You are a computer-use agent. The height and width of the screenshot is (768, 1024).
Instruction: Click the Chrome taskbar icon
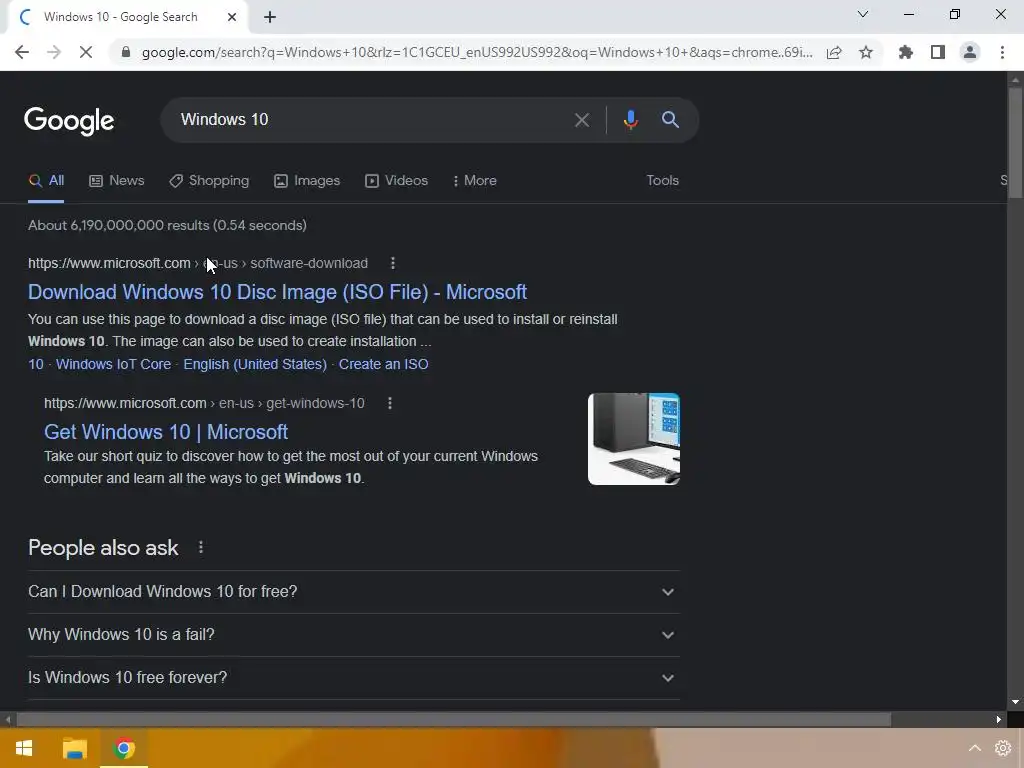click(124, 748)
